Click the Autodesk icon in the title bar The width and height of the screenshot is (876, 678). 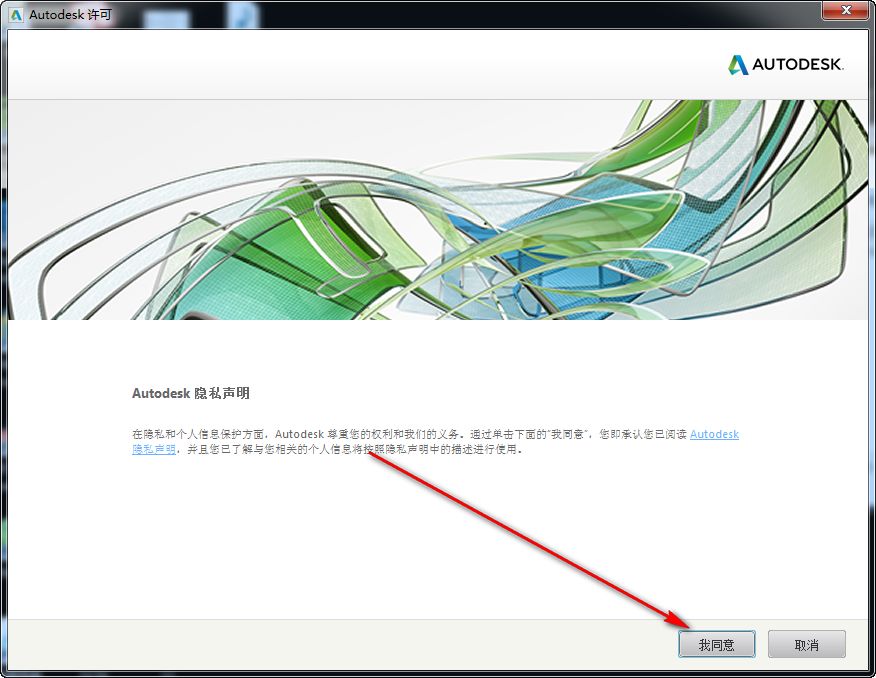[16, 15]
